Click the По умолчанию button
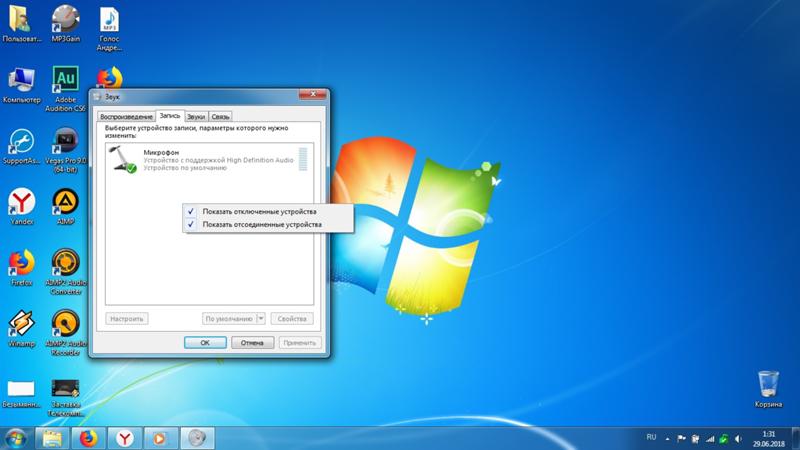The width and height of the screenshot is (800, 450). pos(229,319)
